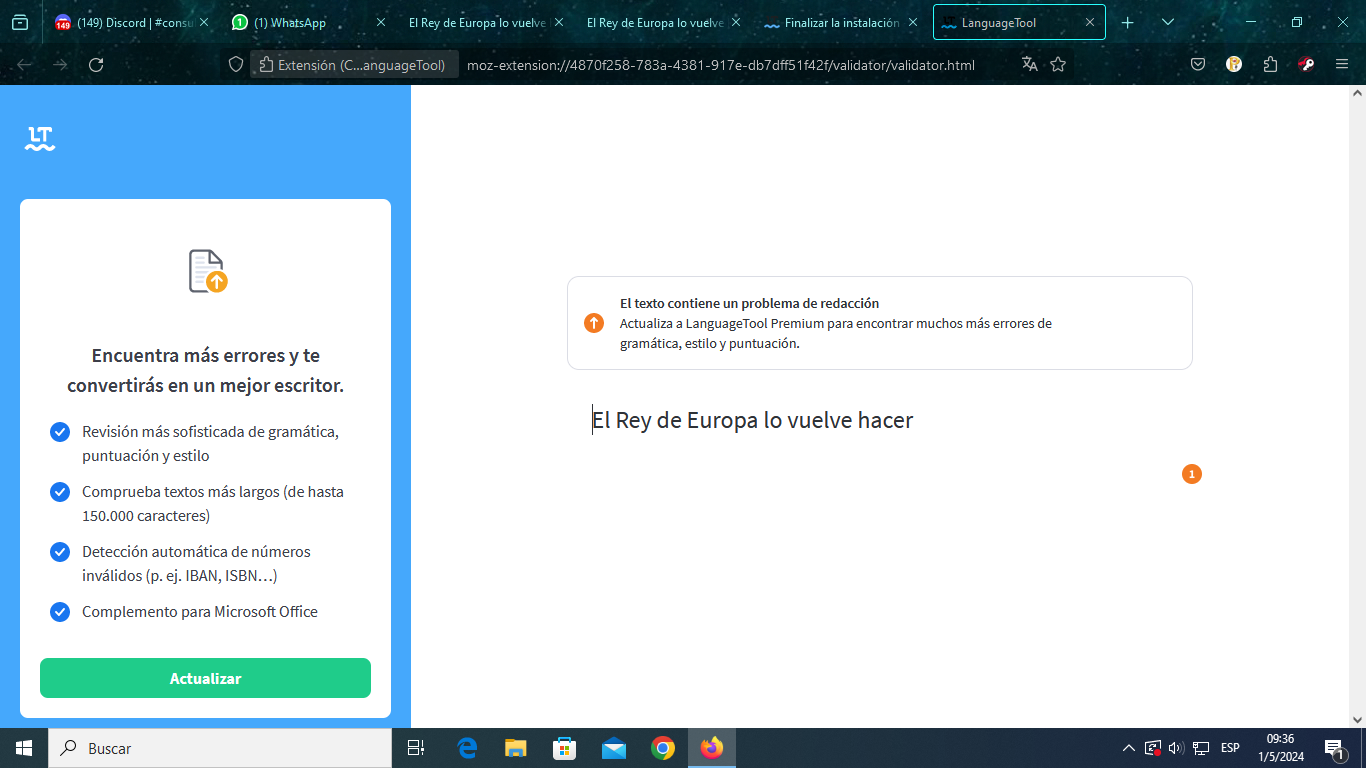The width and height of the screenshot is (1366, 768).
Task: Click the text 'El Rey de Europa lo vuelve hacer'
Action: tap(752, 420)
